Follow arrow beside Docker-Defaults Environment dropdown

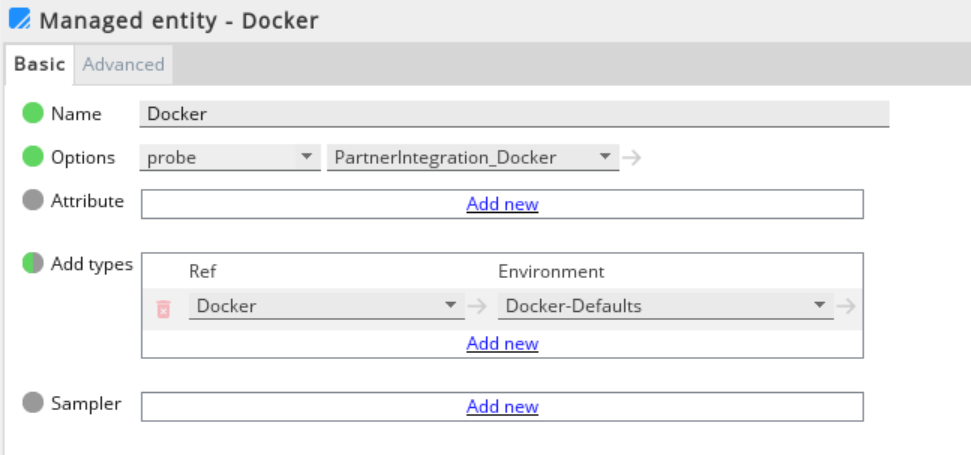click(846, 306)
